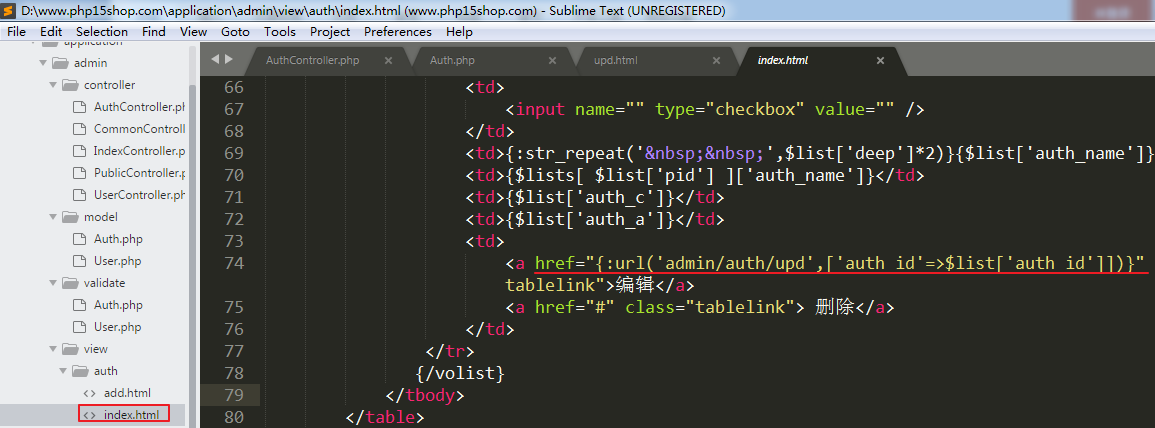Open the Preferences menu

coord(397,32)
